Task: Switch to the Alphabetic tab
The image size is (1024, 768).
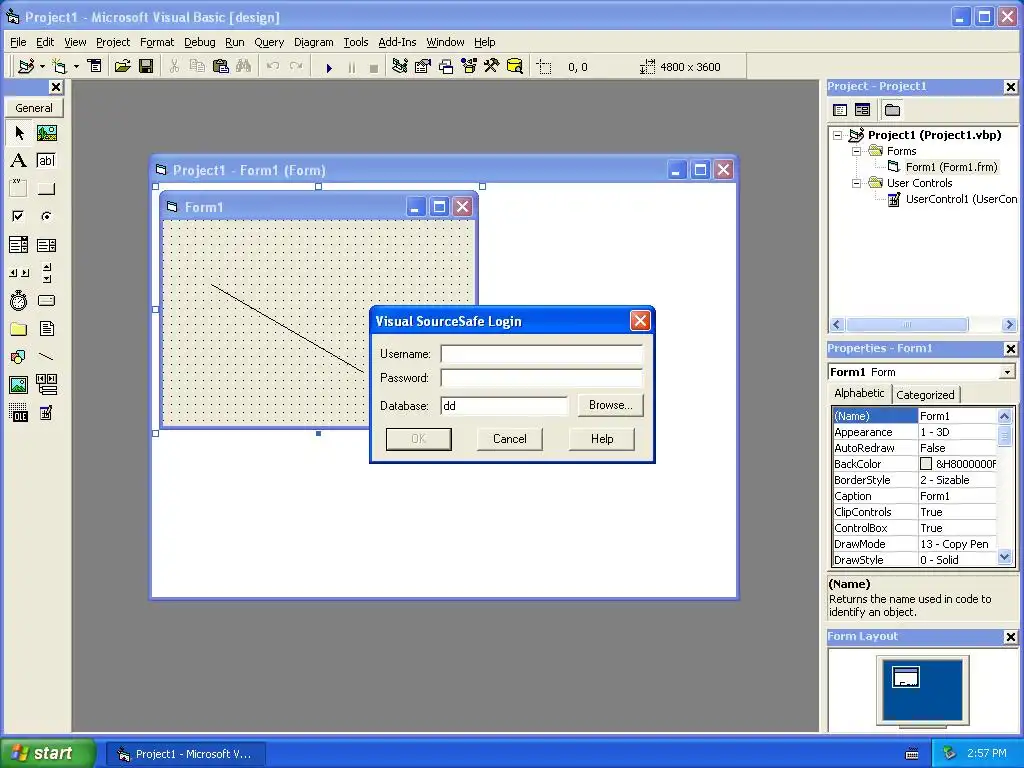Action: pyautogui.click(x=859, y=393)
